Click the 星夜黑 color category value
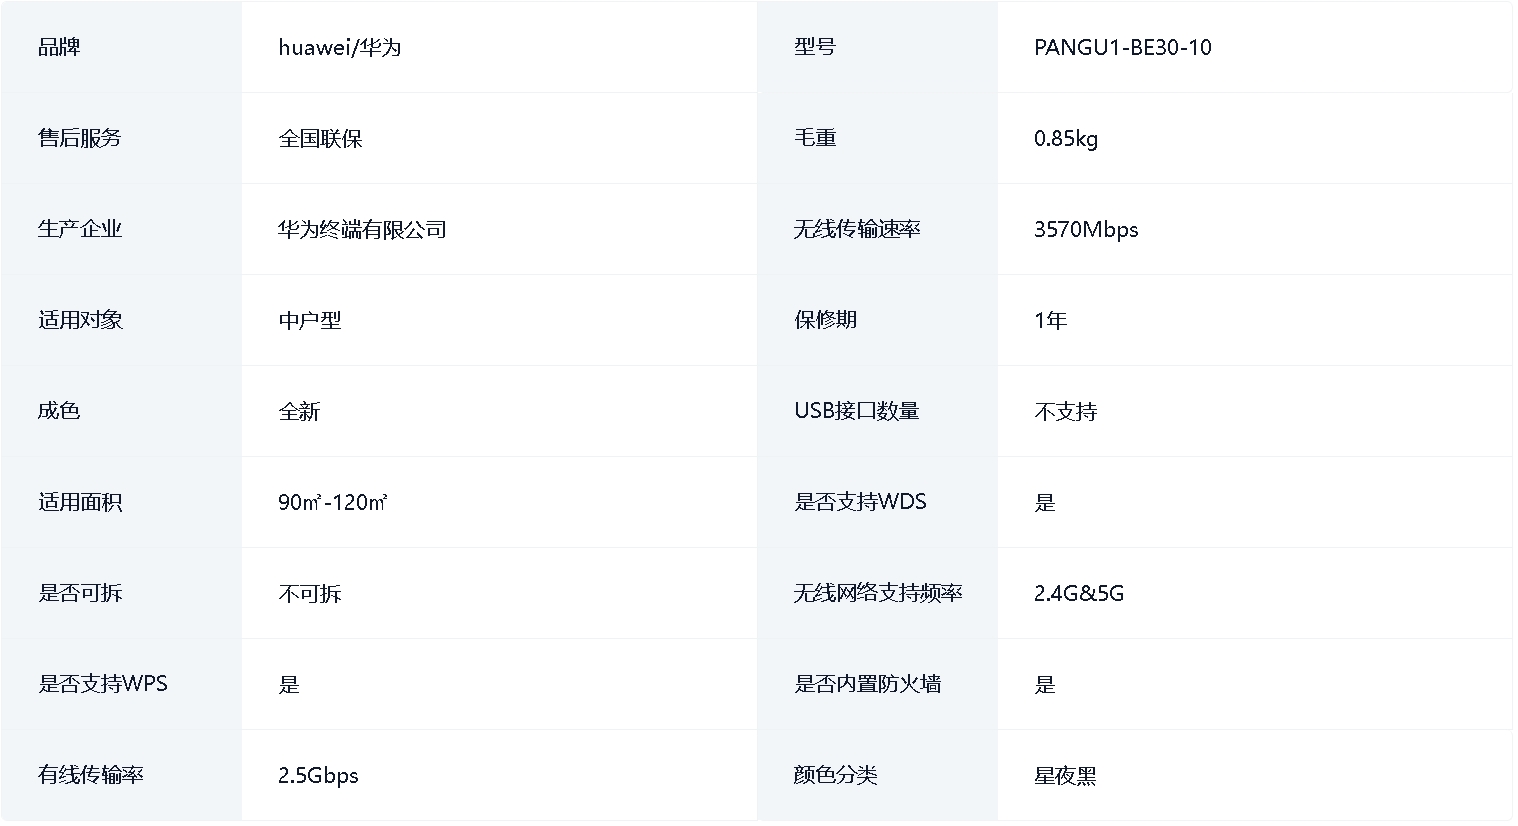 (x=1065, y=776)
